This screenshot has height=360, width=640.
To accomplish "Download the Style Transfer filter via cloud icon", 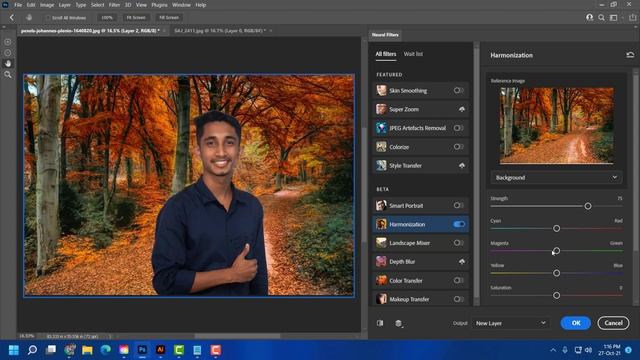I will point(462,166).
